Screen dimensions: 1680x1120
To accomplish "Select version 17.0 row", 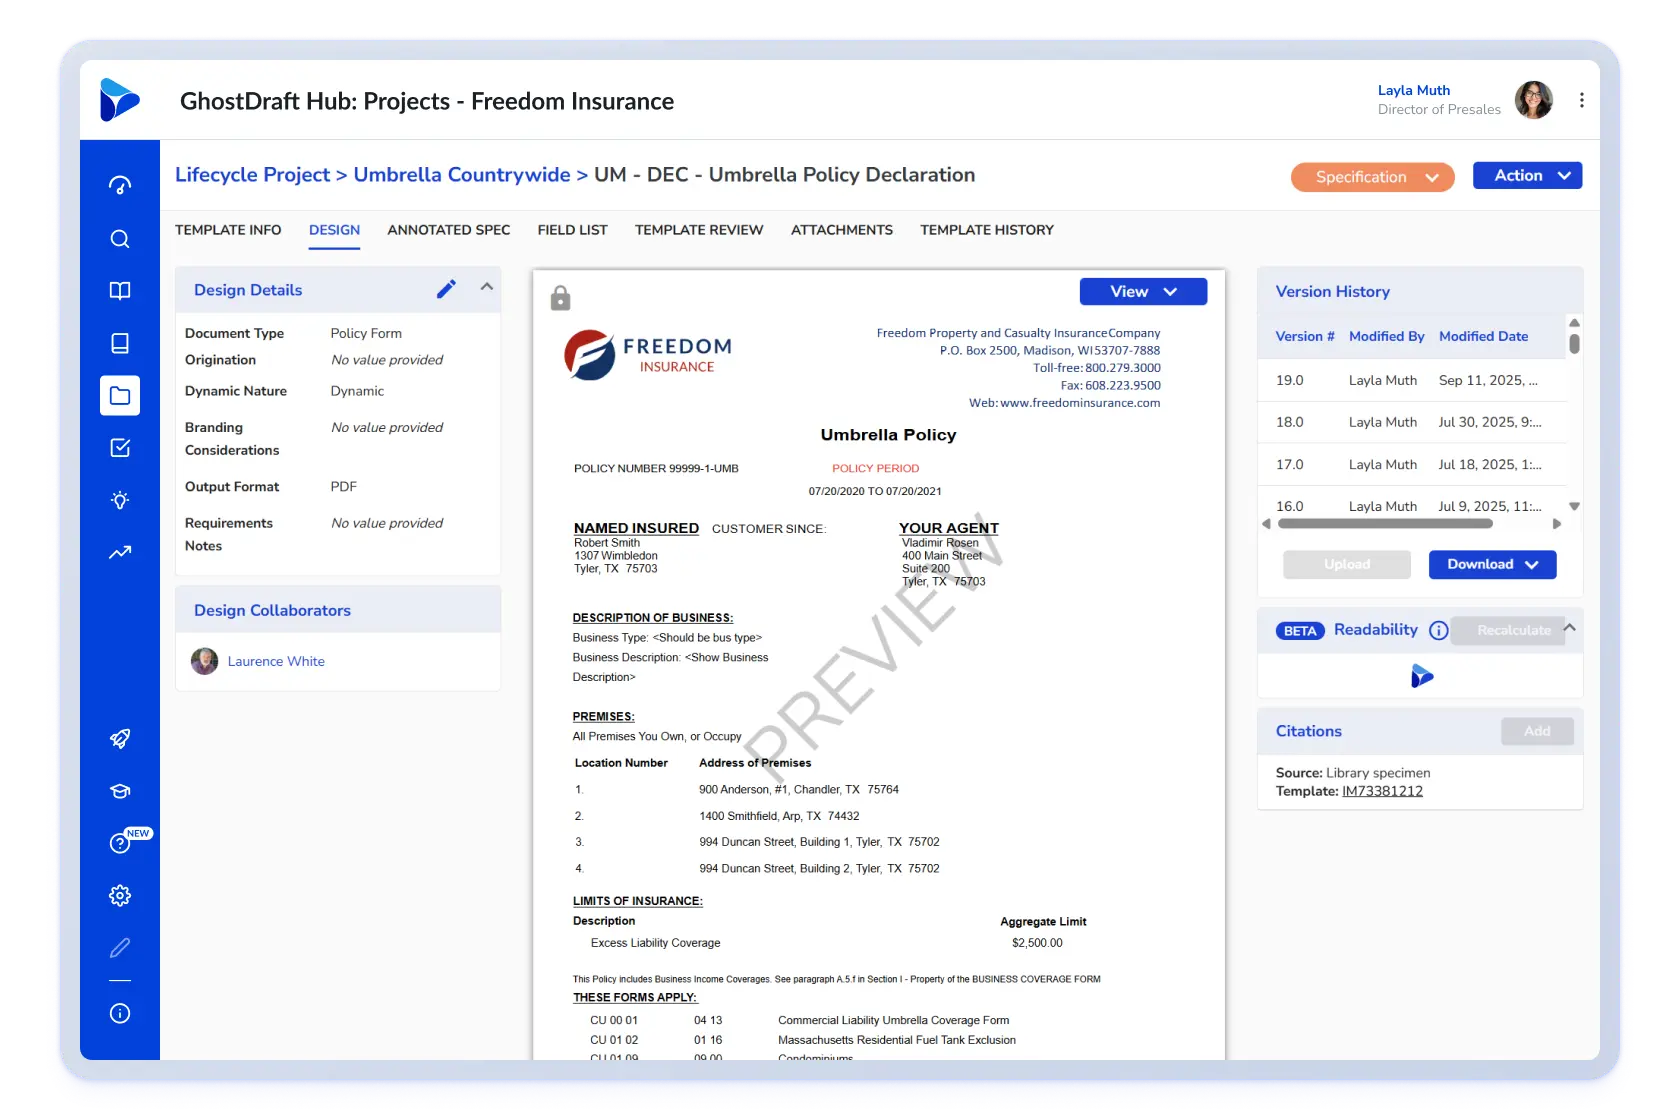I will tap(1412, 464).
